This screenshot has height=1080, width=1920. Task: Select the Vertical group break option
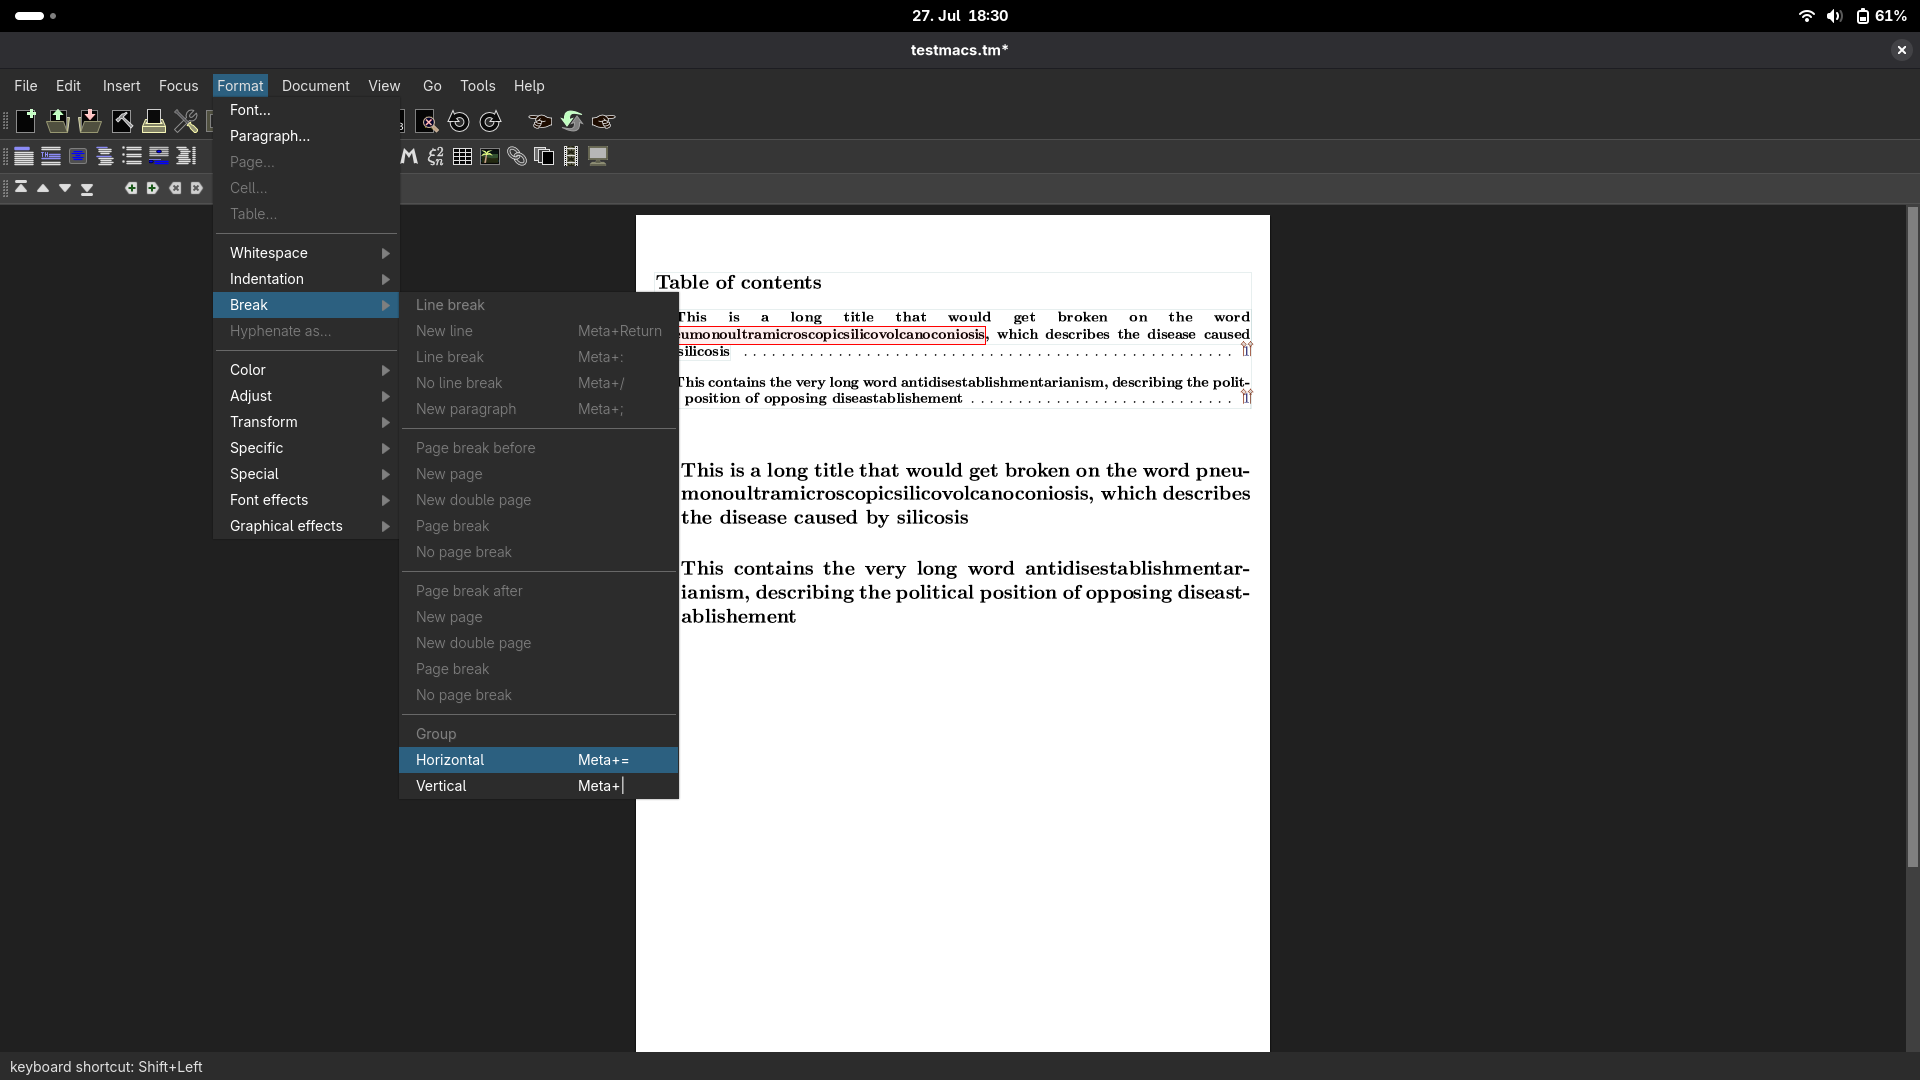(539, 786)
